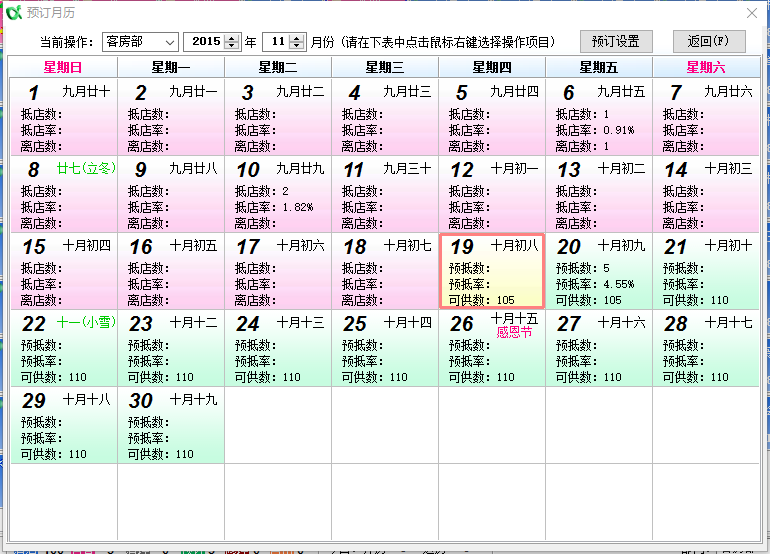Select day 2 cell 九月廿一
770x554 pixels.
point(171,117)
